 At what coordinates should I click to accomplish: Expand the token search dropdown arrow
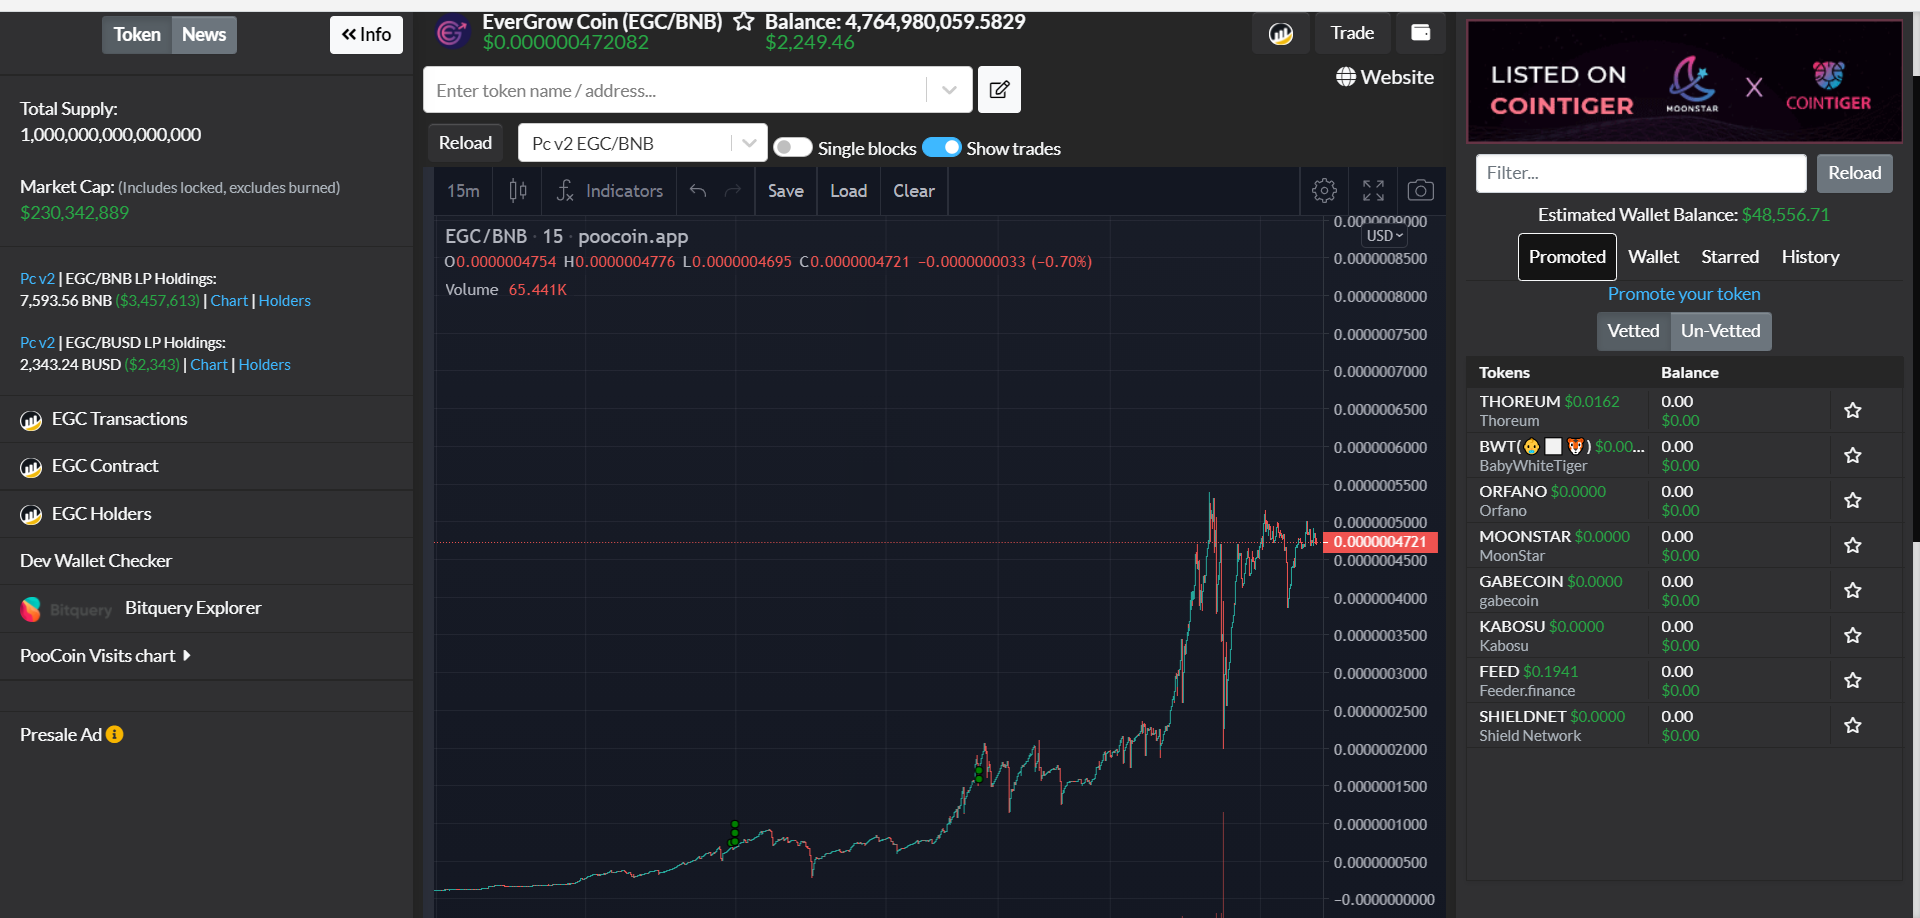[x=949, y=90]
